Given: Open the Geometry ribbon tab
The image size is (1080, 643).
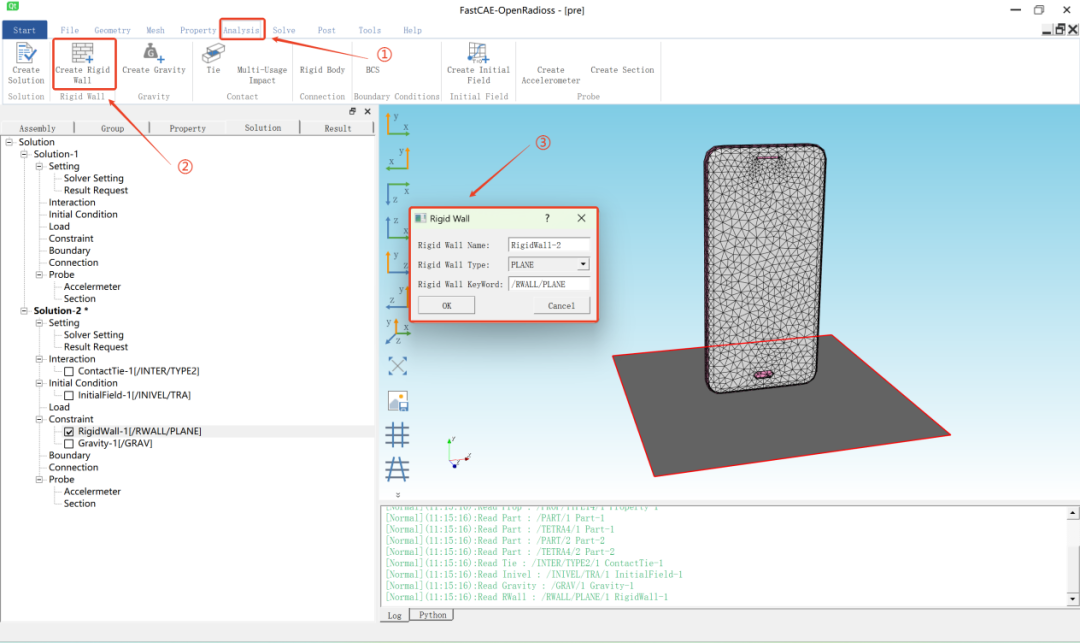Looking at the screenshot, I should coord(112,30).
